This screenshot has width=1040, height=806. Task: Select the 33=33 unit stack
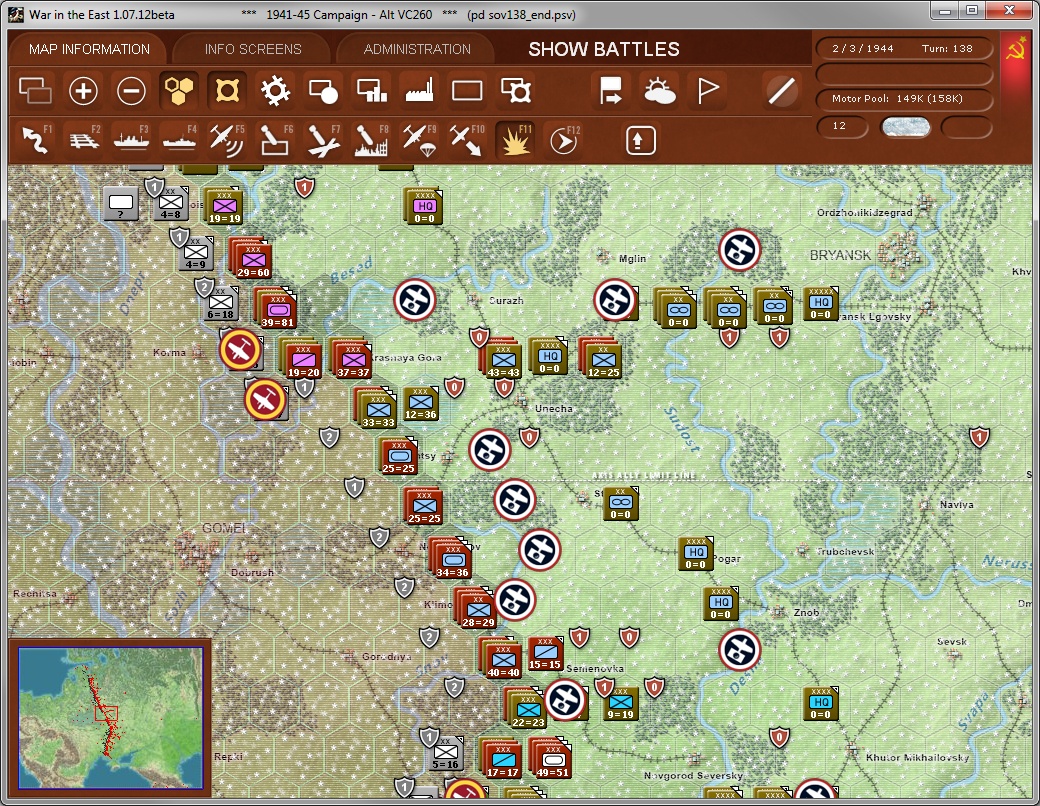coord(377,409)
